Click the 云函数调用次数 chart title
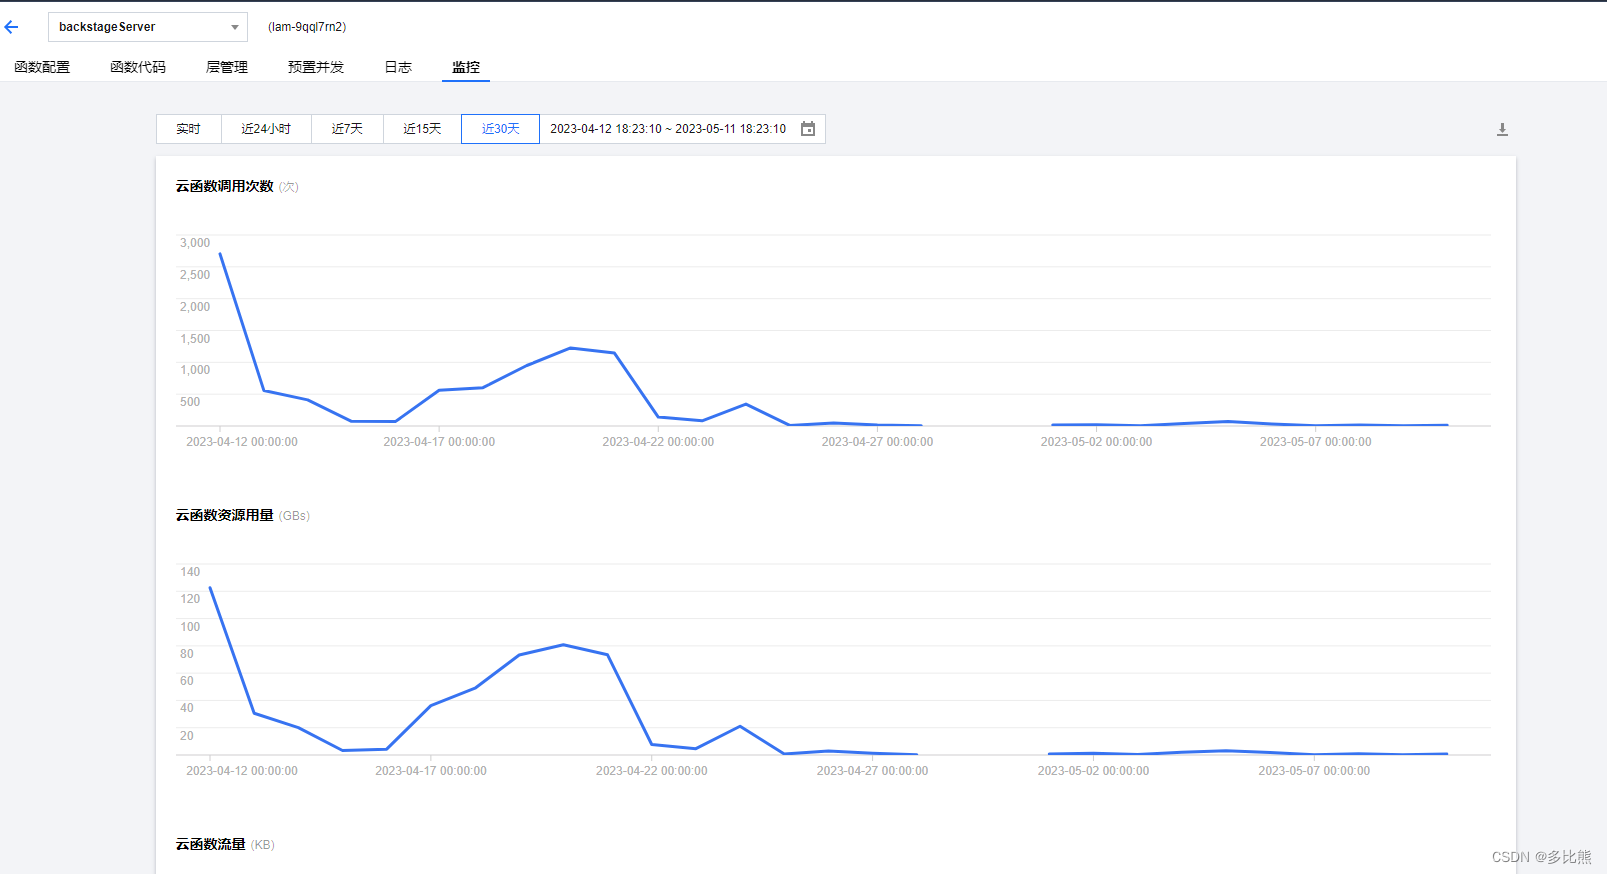1607x874 pixels. tap(225, 186)
